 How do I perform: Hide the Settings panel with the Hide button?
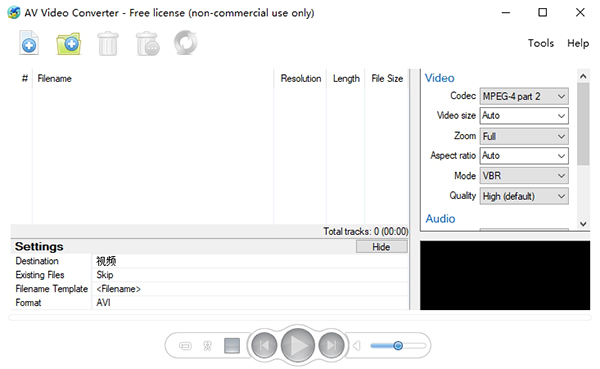click(382, 247)
